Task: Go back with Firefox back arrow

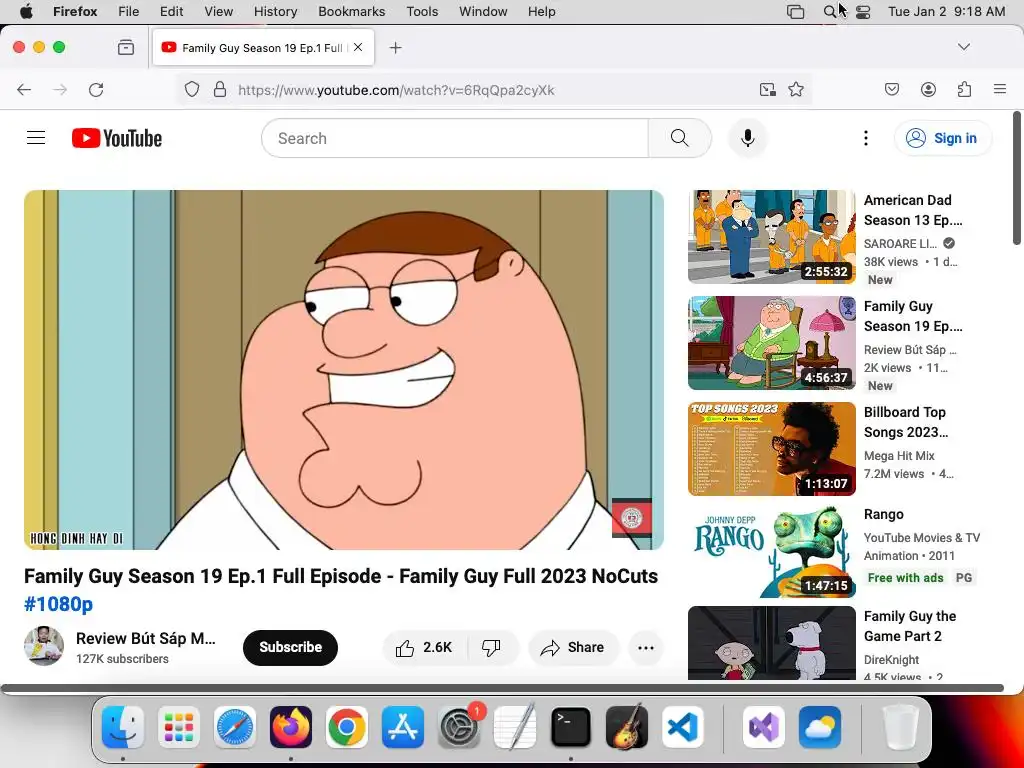Action: point(24,89)
